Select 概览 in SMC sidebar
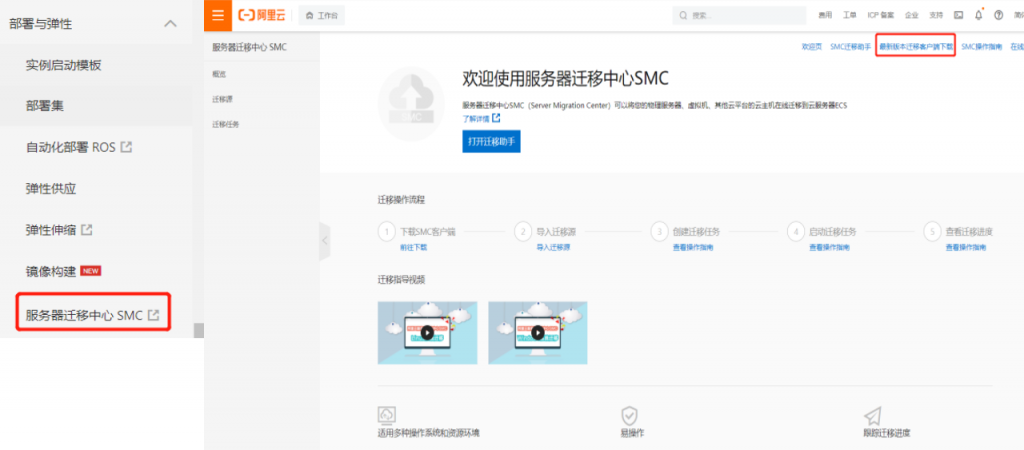 [219, 74]
